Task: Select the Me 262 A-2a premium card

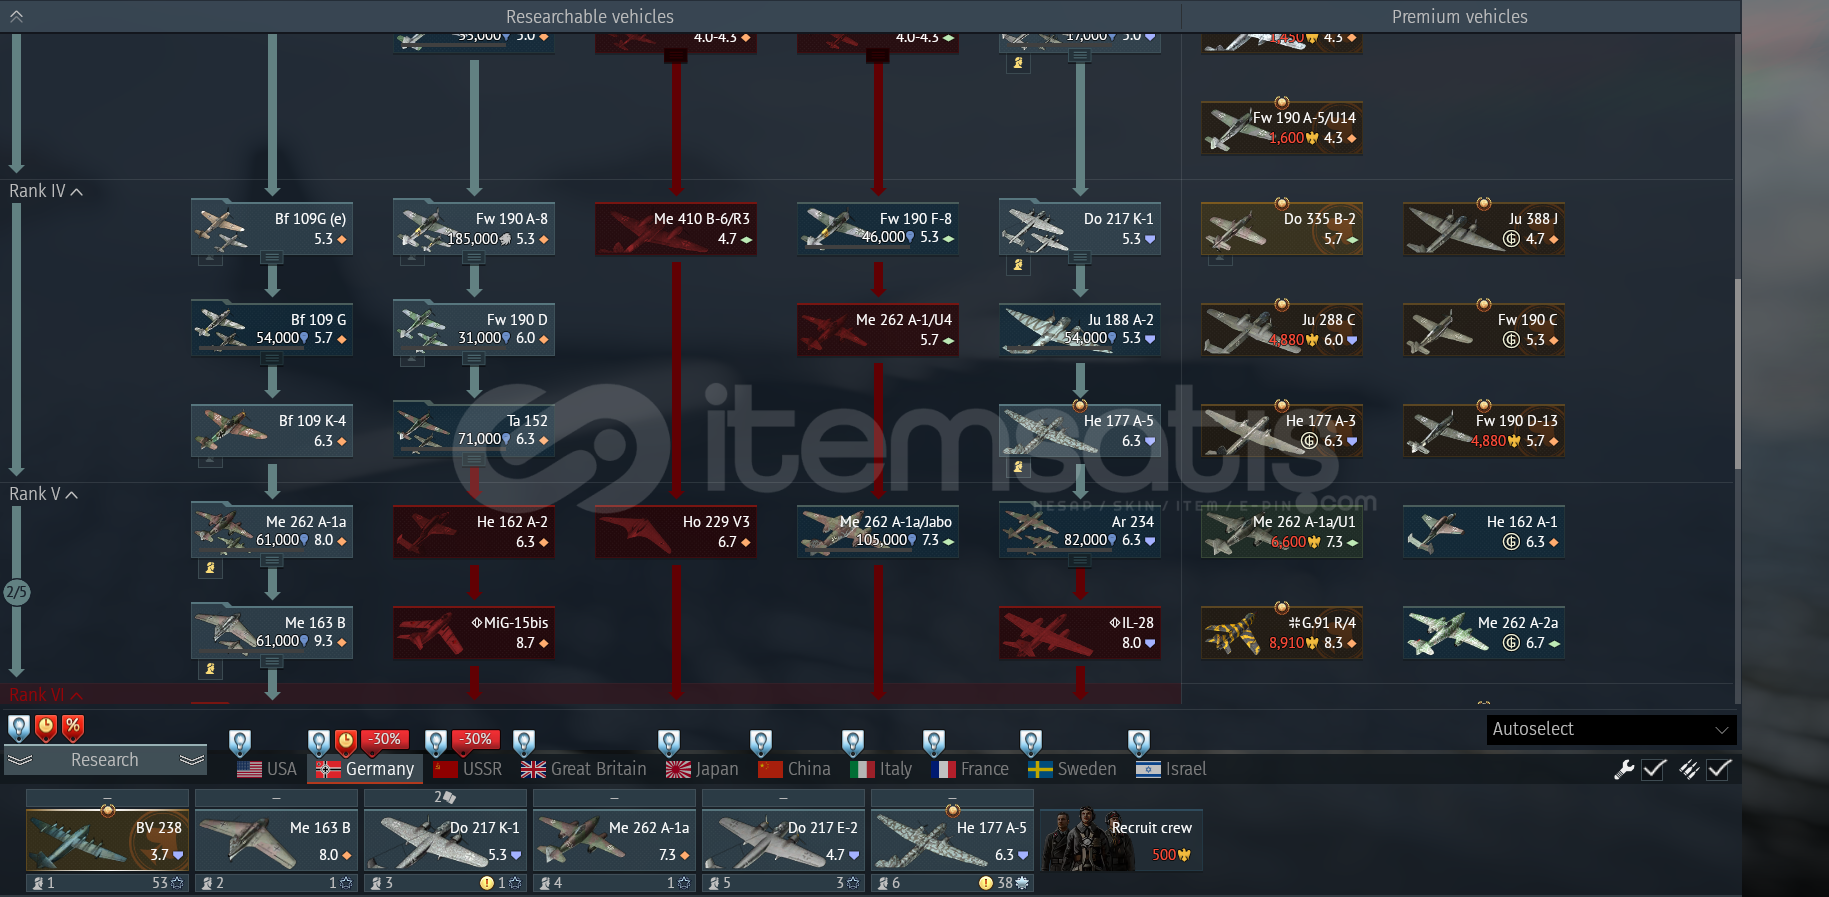Action: (x=1484, y=632)
